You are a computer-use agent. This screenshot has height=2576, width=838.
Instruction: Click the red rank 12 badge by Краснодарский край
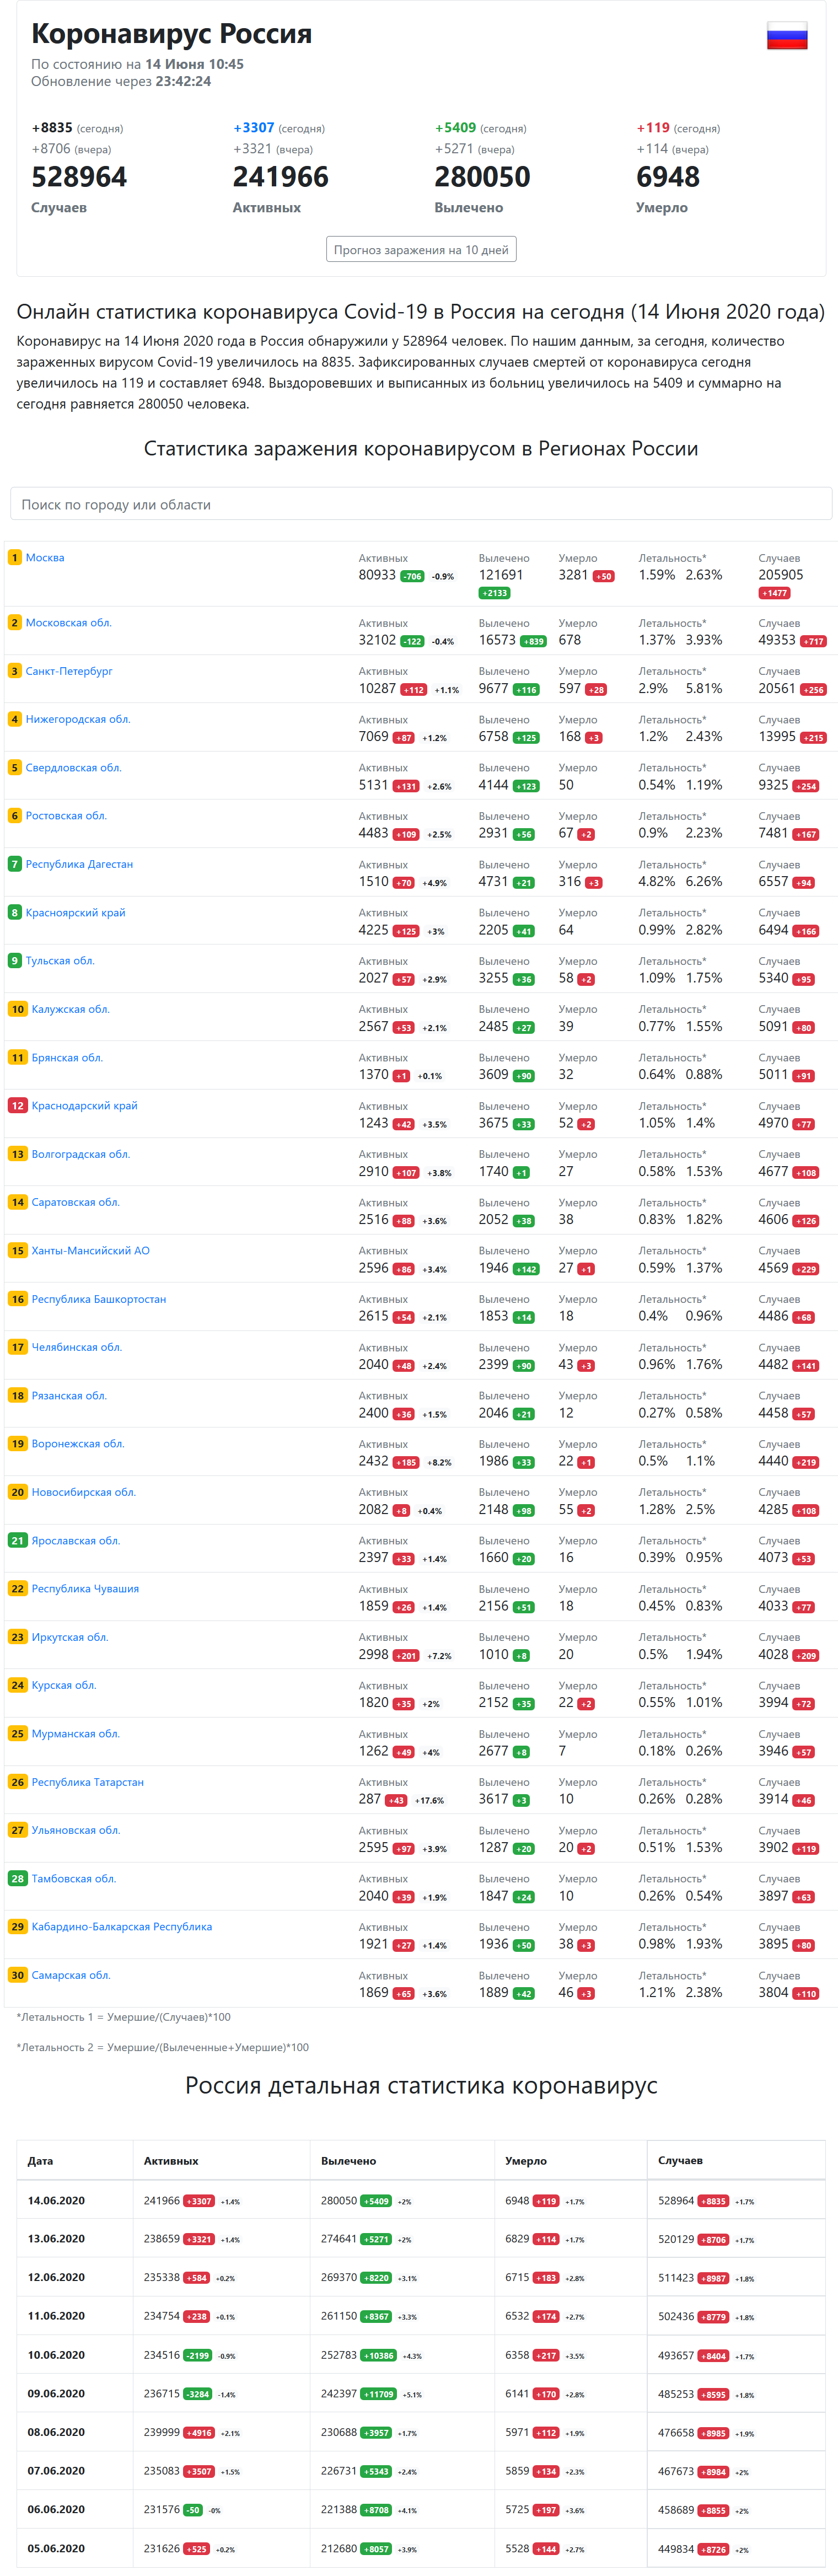[x=17, y=1106]
